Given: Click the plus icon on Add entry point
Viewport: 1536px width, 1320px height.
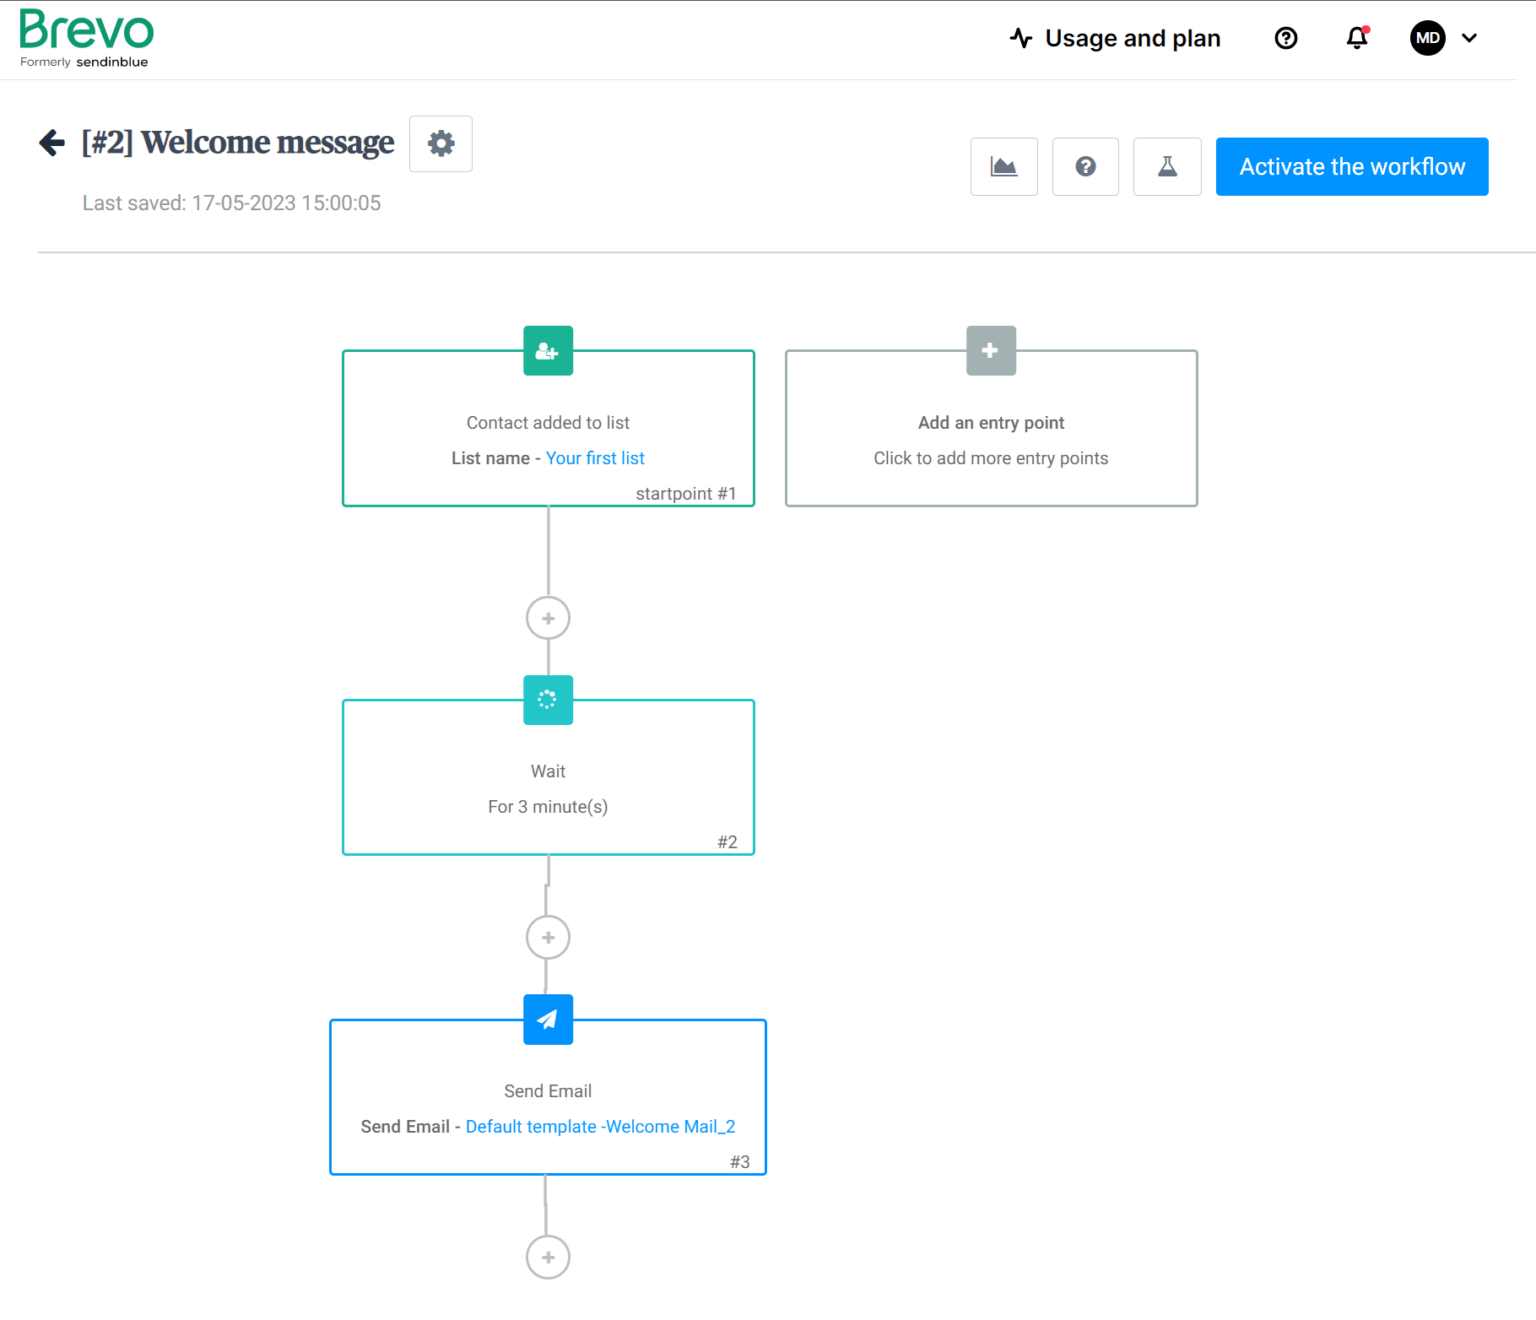Looking at the screenshot, I should [990, 350].
